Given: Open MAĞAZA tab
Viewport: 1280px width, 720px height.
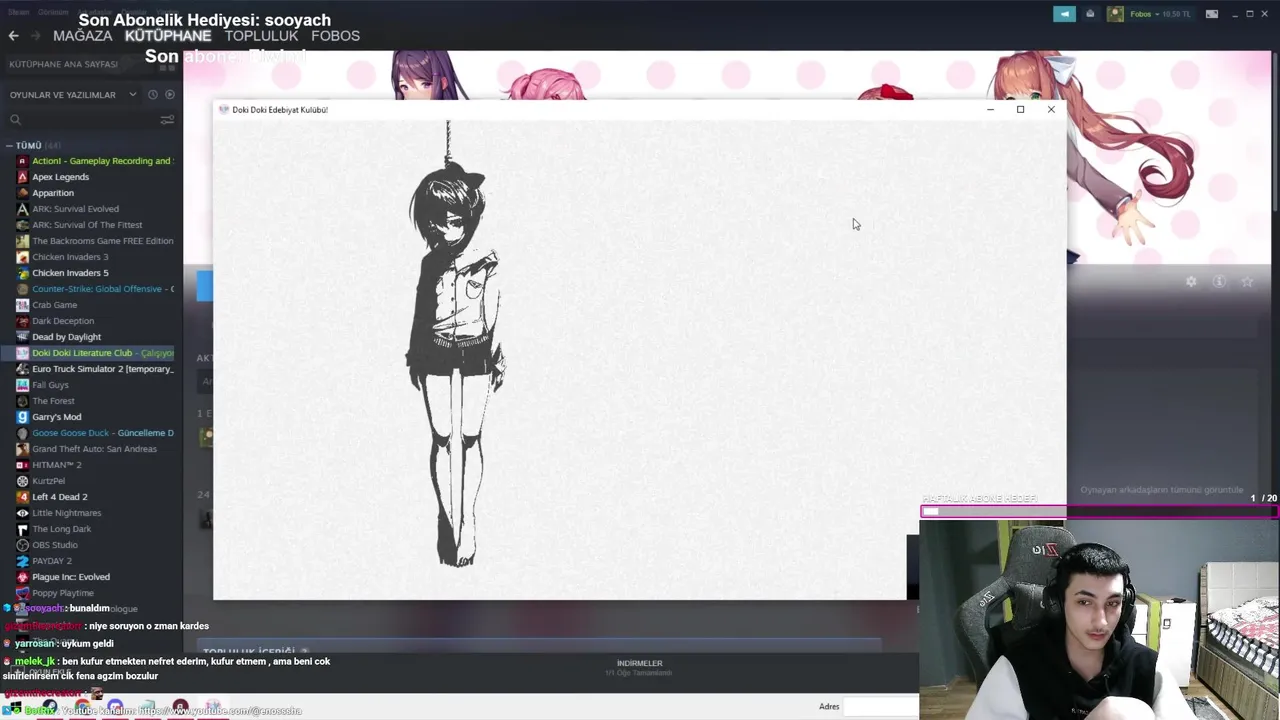Looking at the screenshot, I should pyautogui.click(x=82, y=36).
